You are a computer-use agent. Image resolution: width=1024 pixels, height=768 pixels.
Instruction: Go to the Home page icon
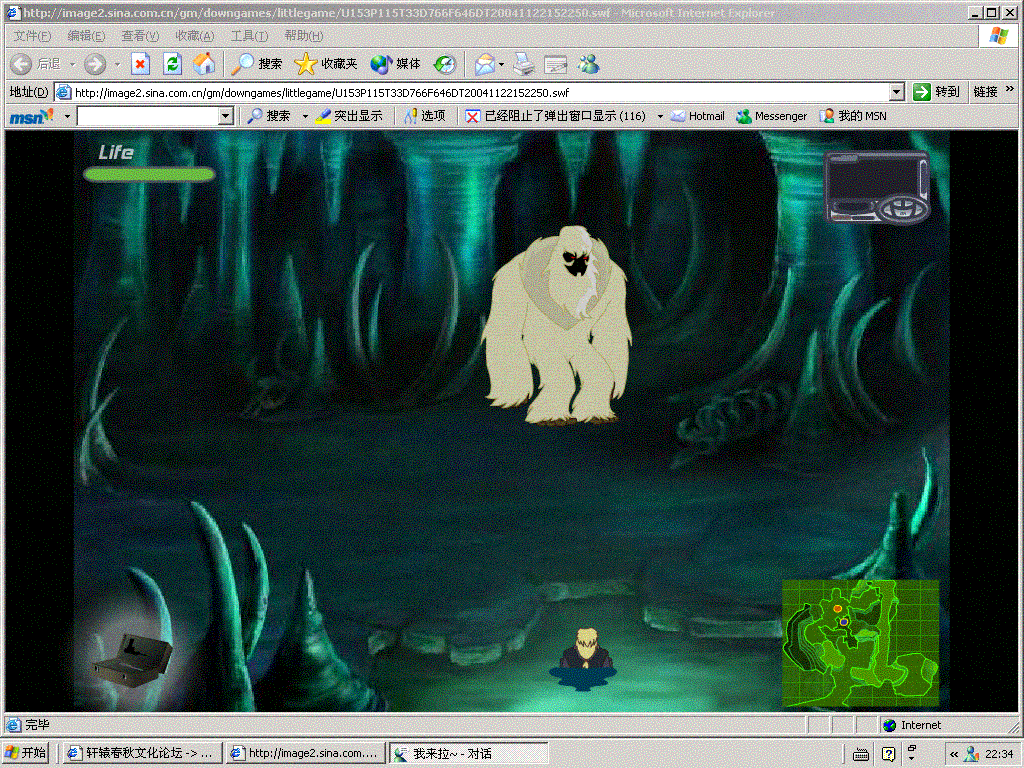(x=204, y=64)
